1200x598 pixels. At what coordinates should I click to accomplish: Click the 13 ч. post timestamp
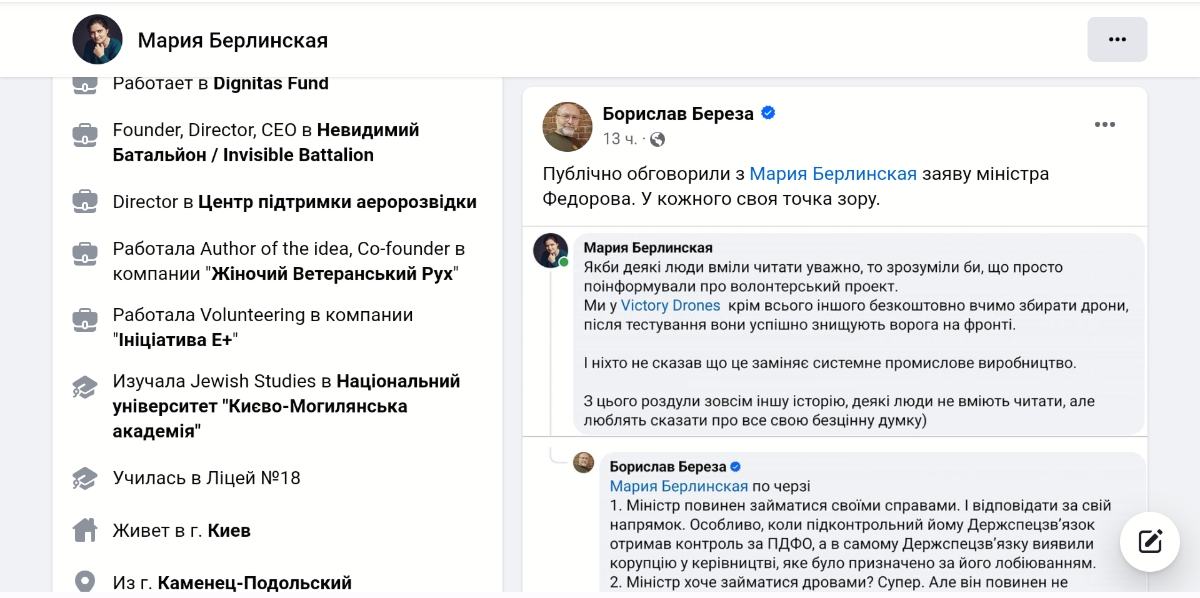click(619, 139)
